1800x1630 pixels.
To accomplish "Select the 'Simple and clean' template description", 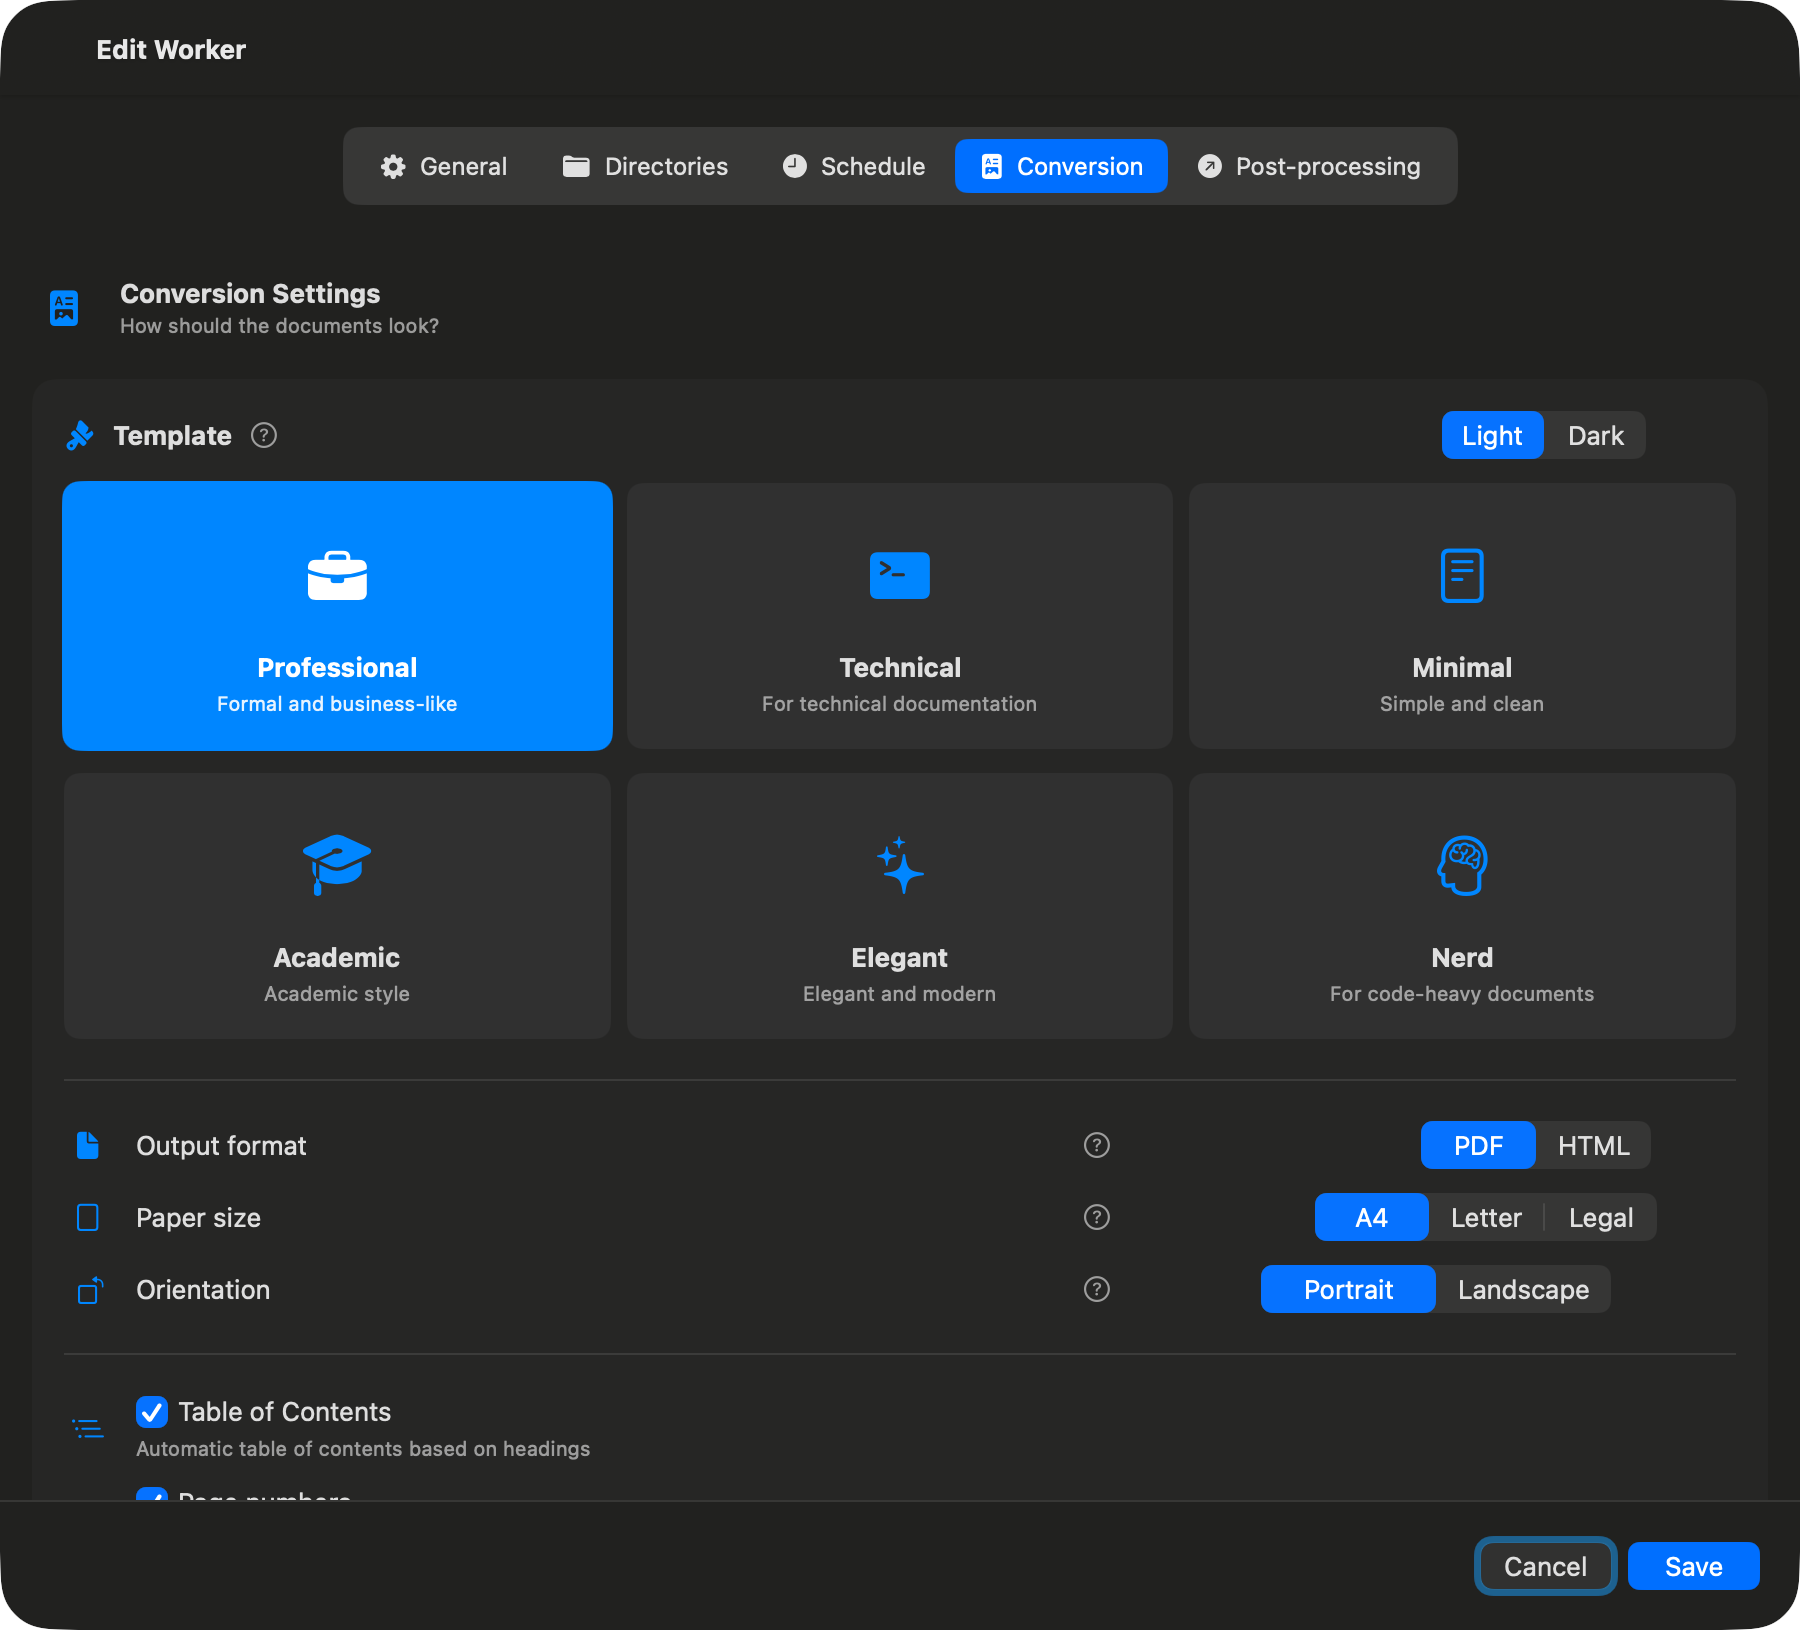I will pyautogui.click(x=1461, y=704).
